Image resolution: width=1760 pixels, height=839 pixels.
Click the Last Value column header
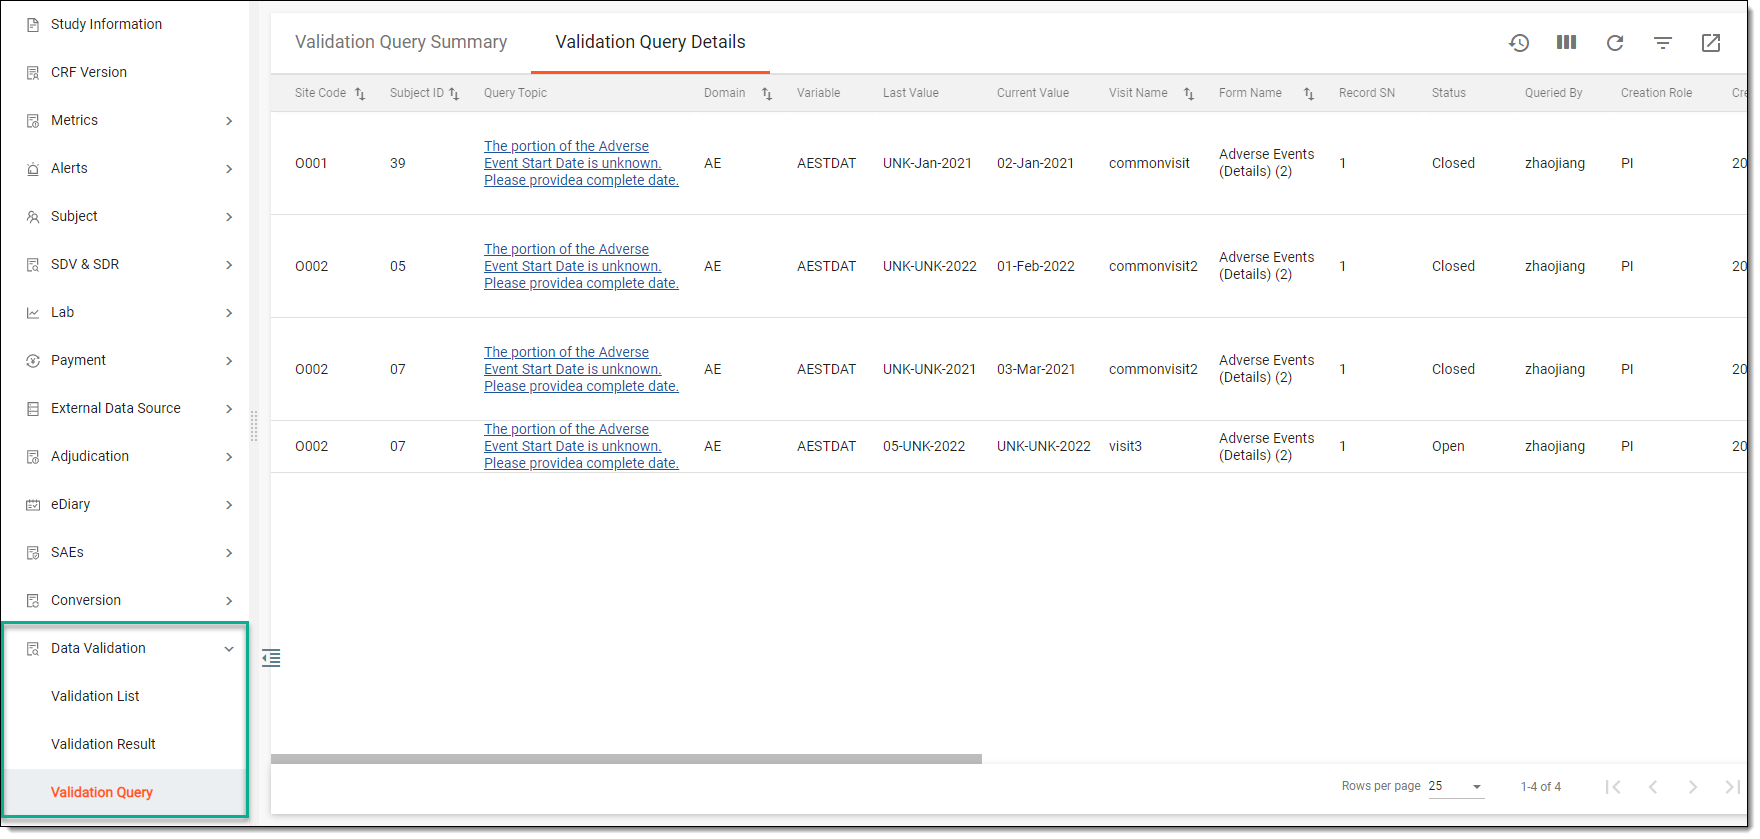pos(910,93)
